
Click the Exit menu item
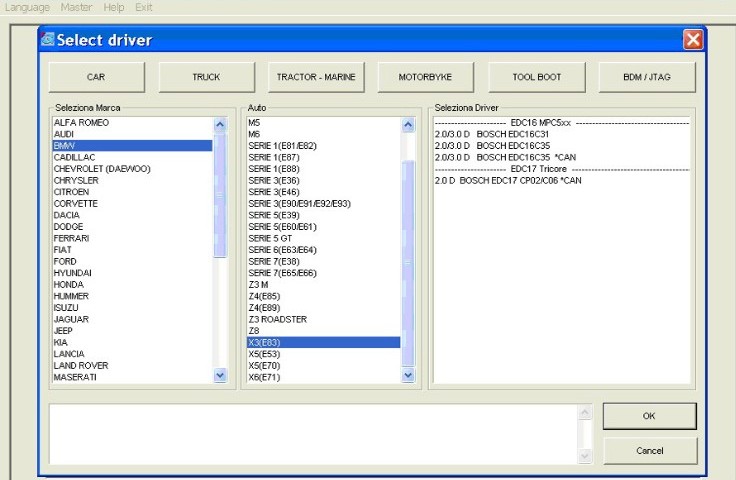click(x=144, y=8)
